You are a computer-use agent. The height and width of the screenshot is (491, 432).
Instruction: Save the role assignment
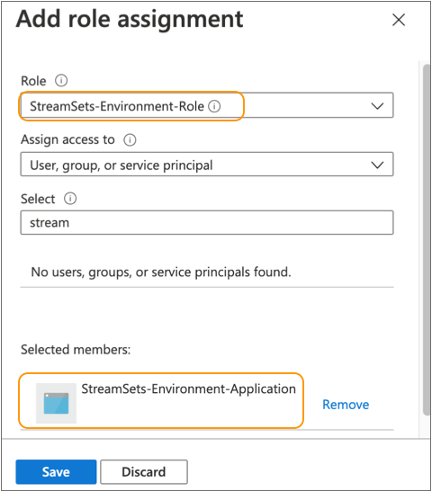56,472
